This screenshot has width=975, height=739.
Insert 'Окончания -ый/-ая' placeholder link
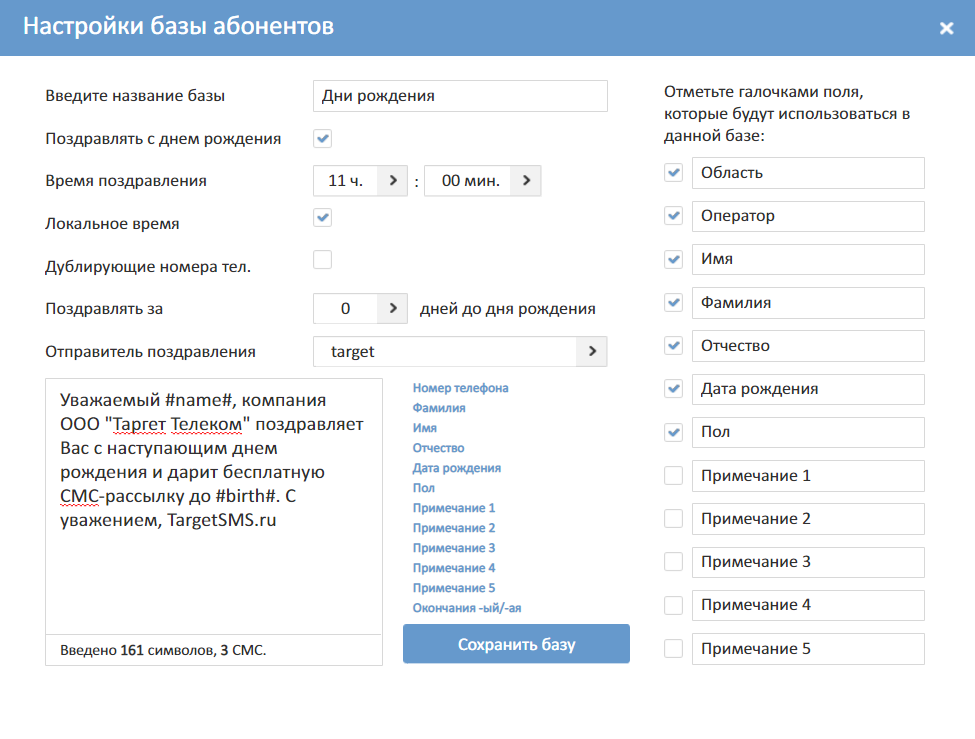click(x=467, y=608)
